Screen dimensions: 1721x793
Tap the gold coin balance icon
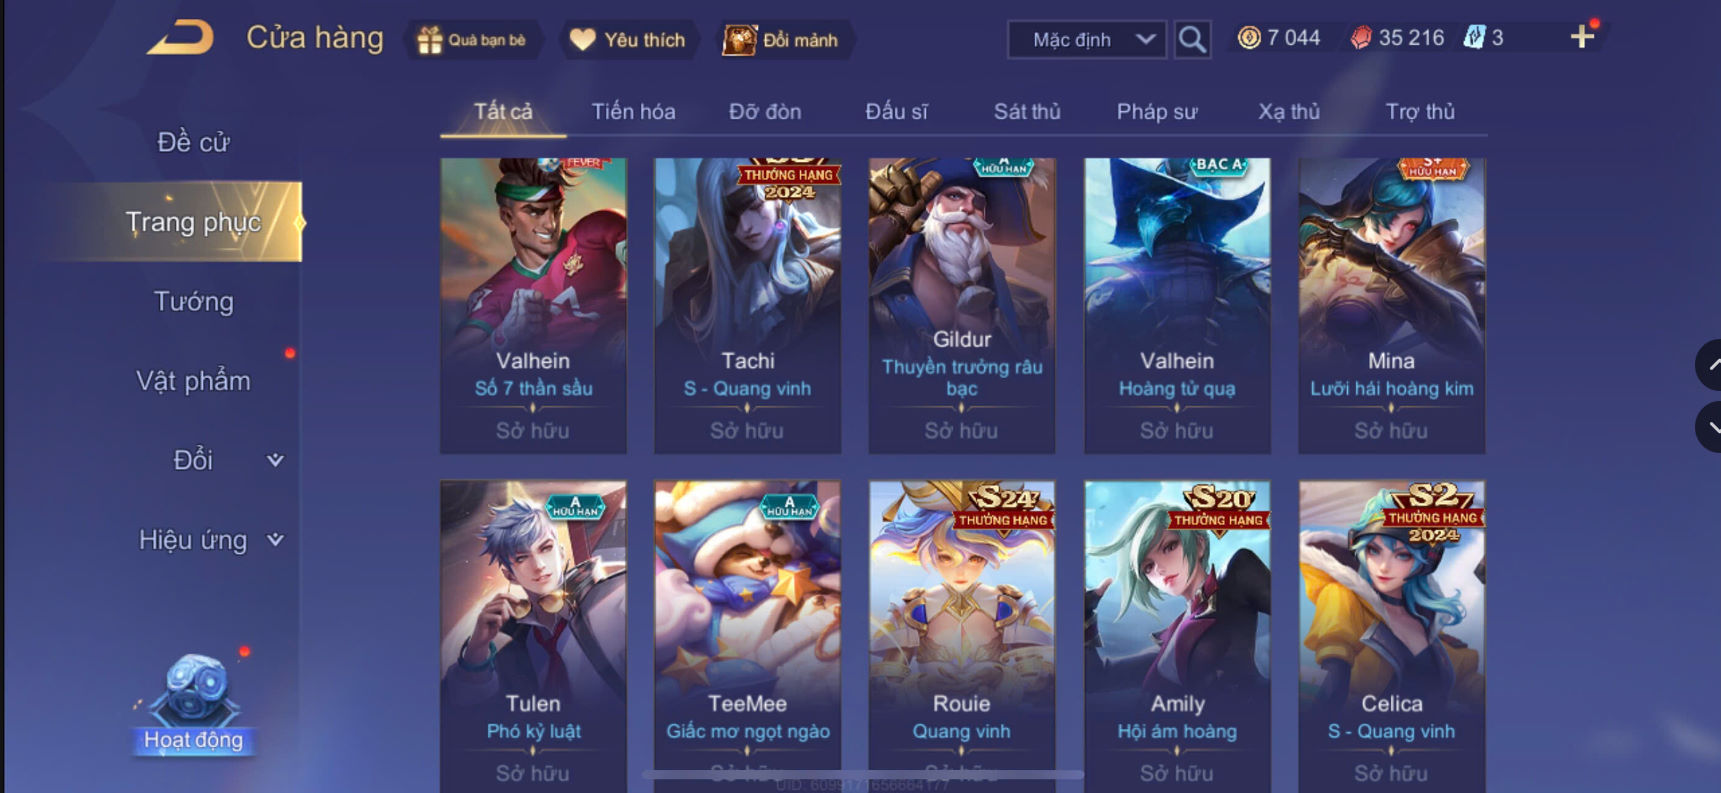click(x=1249, y=38)
